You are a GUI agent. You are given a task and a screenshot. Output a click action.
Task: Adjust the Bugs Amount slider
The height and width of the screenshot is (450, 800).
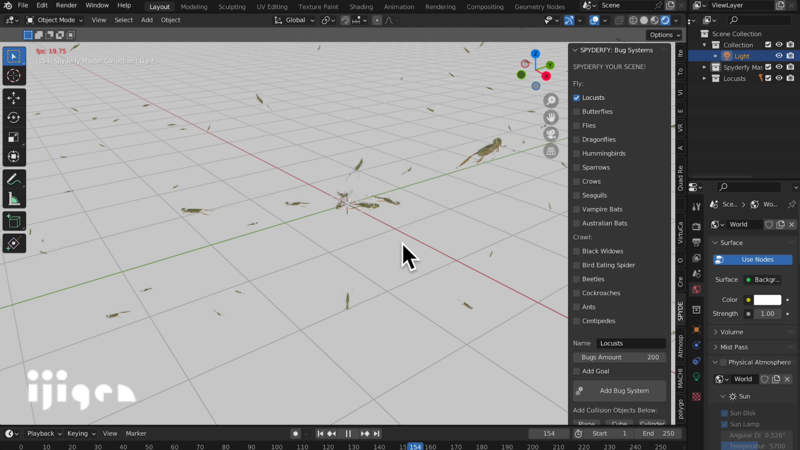619,358
